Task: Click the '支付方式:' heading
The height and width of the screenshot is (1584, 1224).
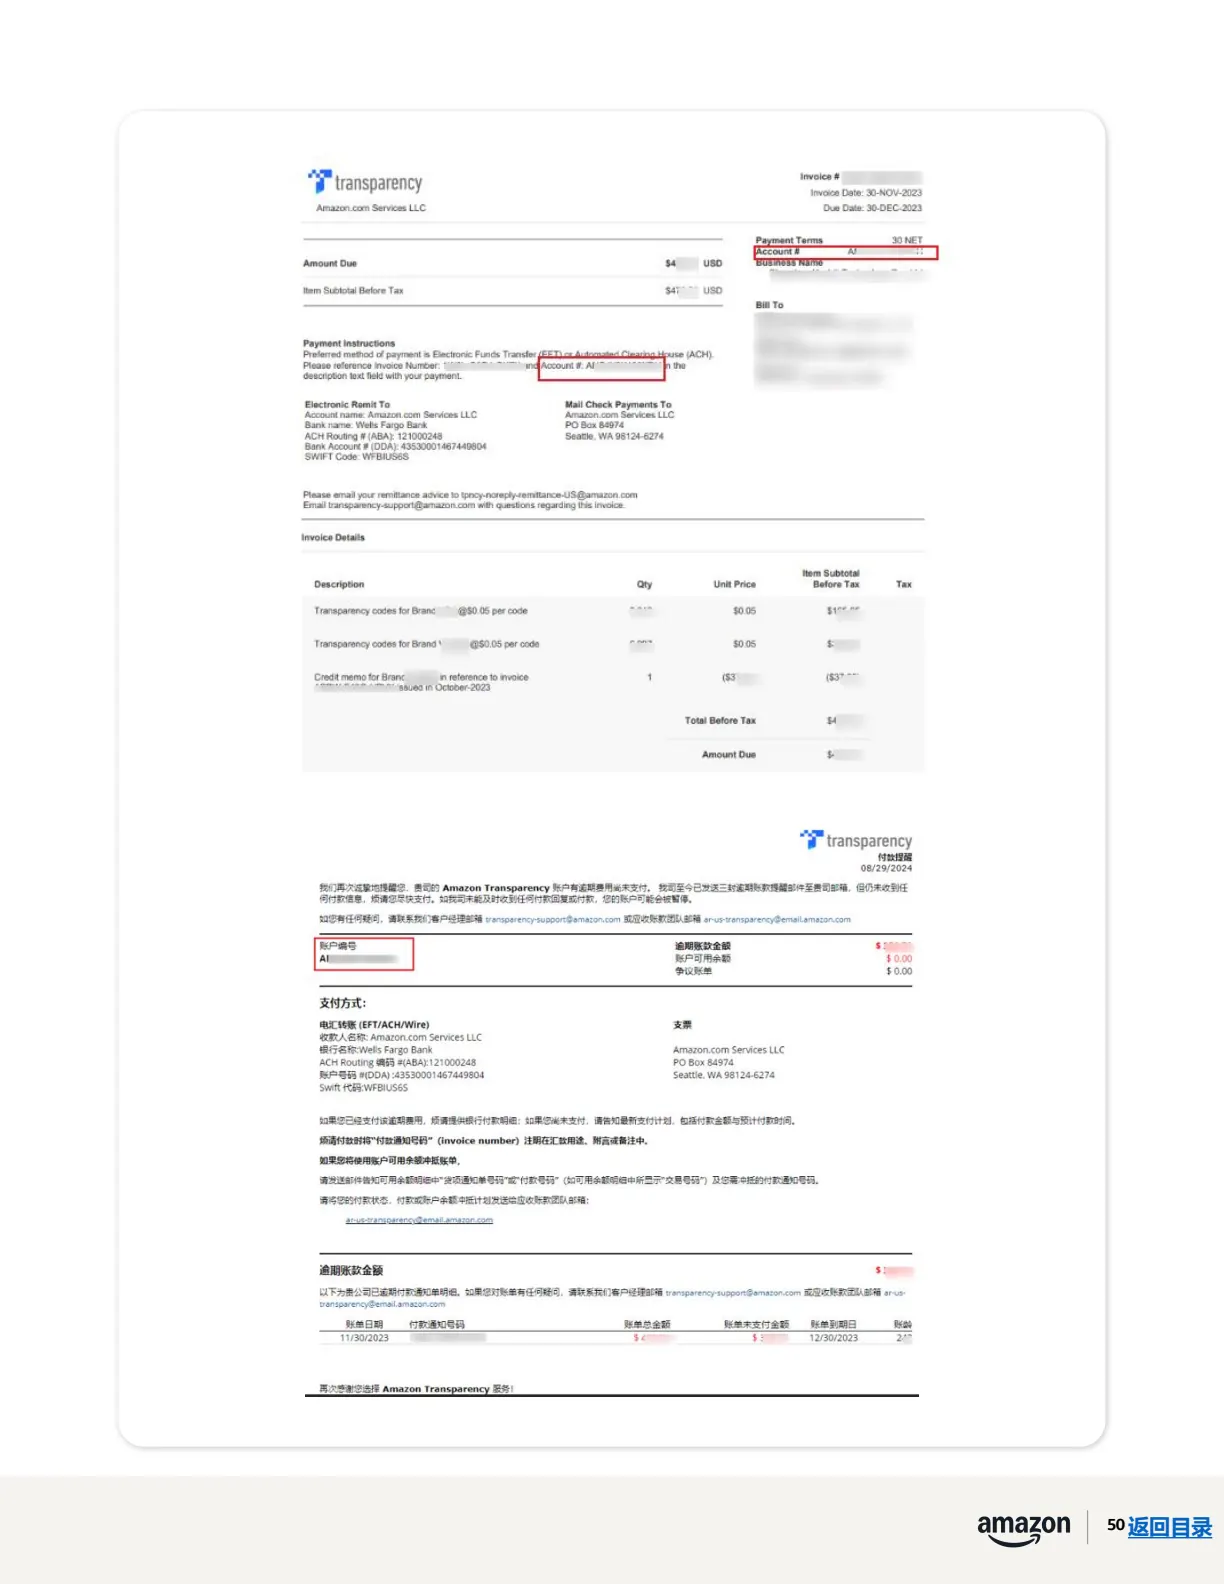Action: (x=343, y=1003)
